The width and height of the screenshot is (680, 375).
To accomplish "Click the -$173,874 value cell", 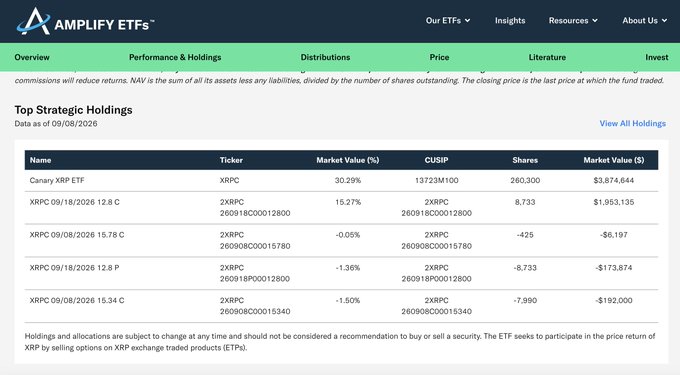I will (x=614, y=268).
